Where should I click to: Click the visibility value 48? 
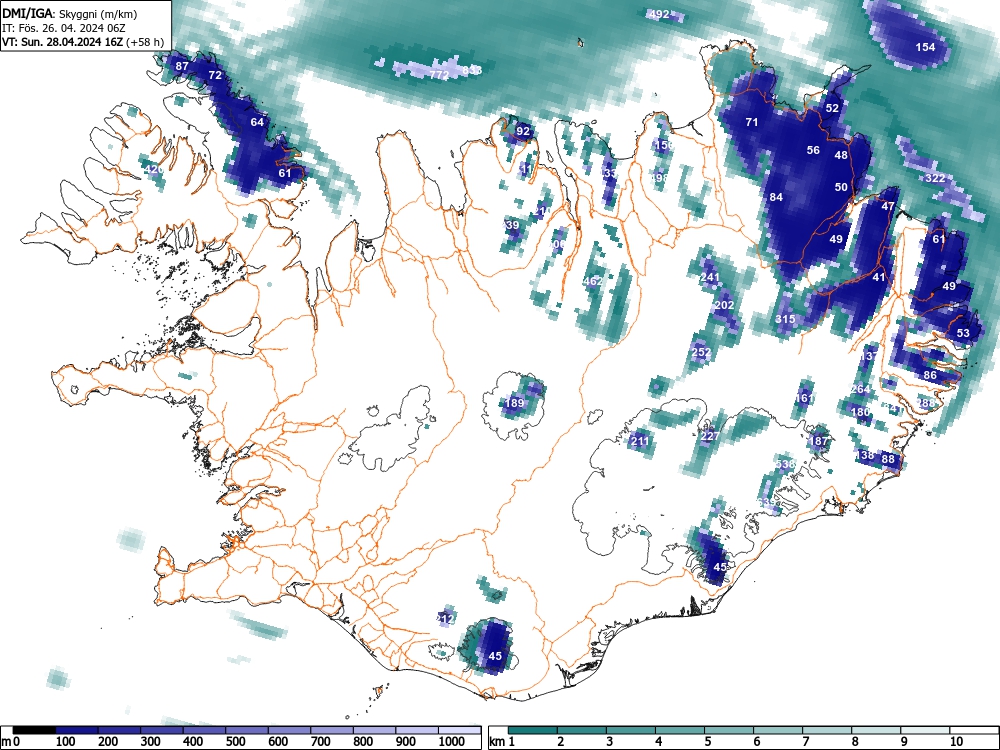(841, 155)
